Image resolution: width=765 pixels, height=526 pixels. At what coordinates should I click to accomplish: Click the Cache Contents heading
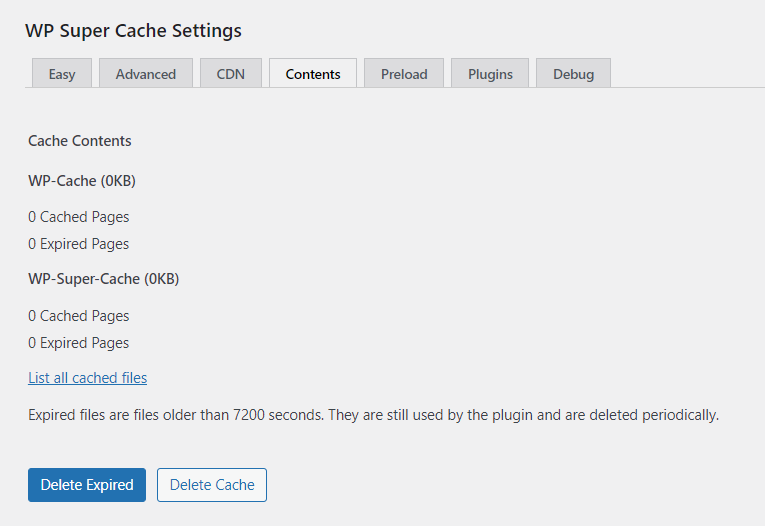80,141
